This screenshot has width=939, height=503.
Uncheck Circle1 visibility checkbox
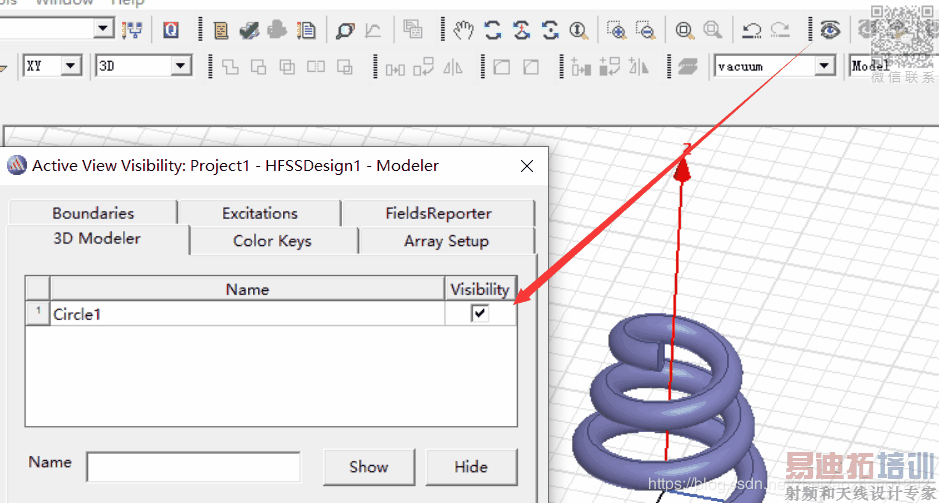point(480,313)
